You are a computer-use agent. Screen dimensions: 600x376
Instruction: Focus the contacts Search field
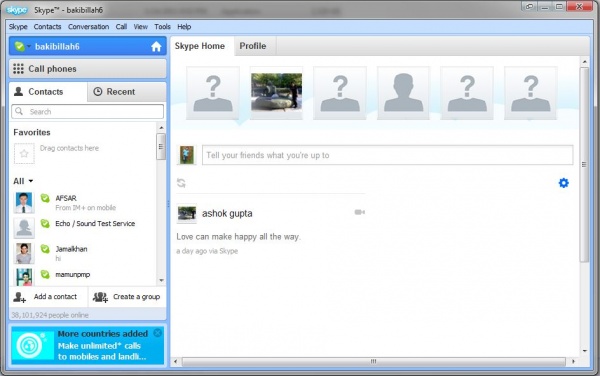coord(88,112)
